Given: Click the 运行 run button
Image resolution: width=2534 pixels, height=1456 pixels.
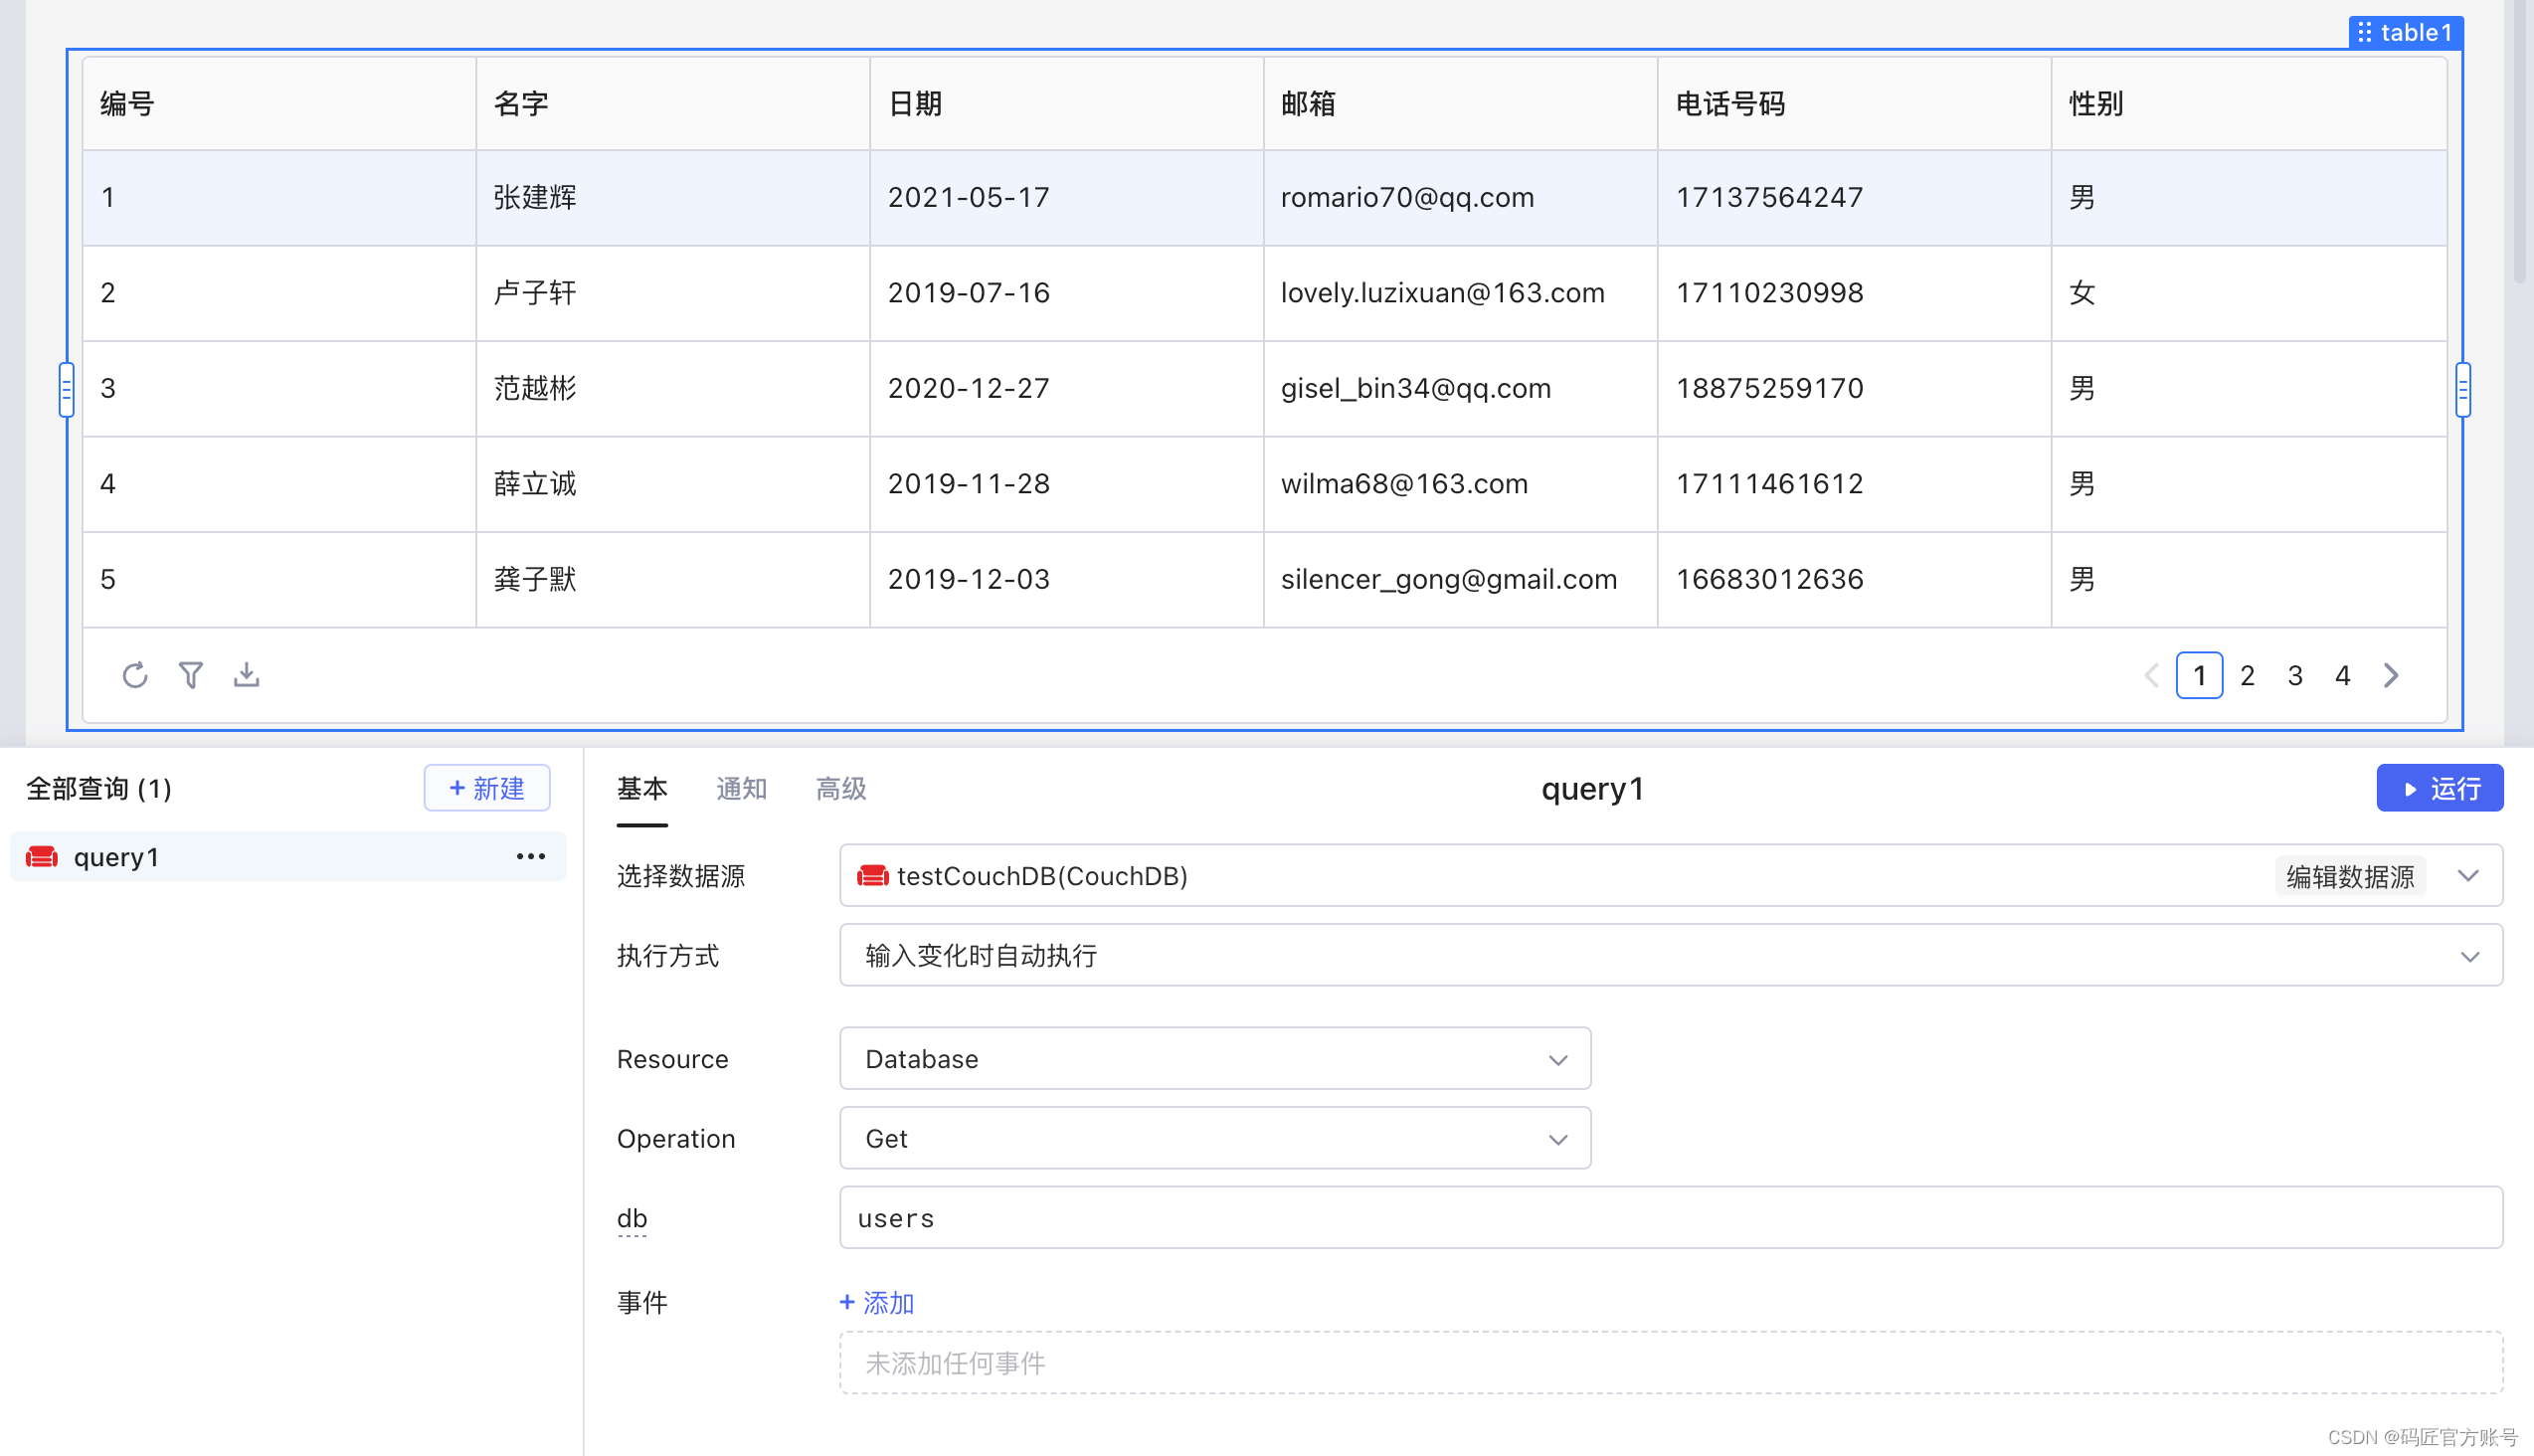Looking at the screenshot, I should [2439, 789].
